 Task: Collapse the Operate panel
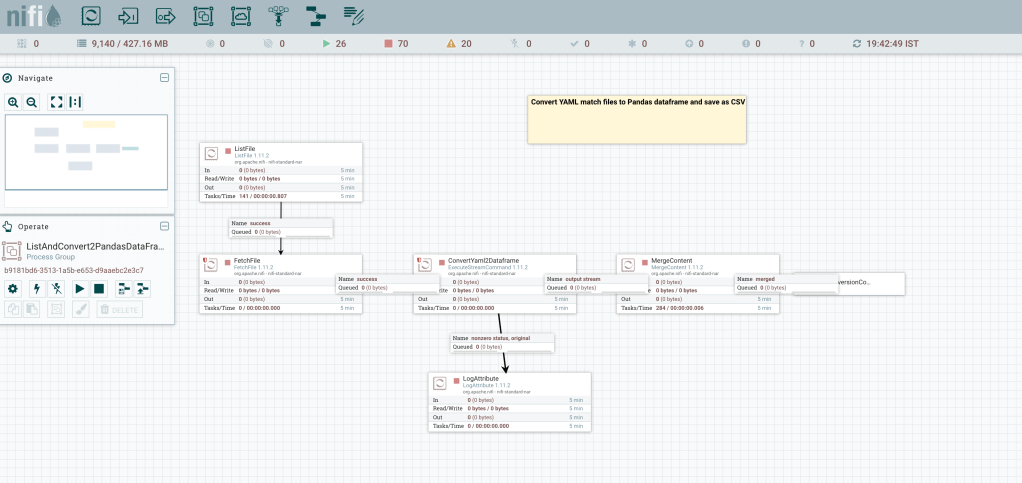[x=164, y=226]
